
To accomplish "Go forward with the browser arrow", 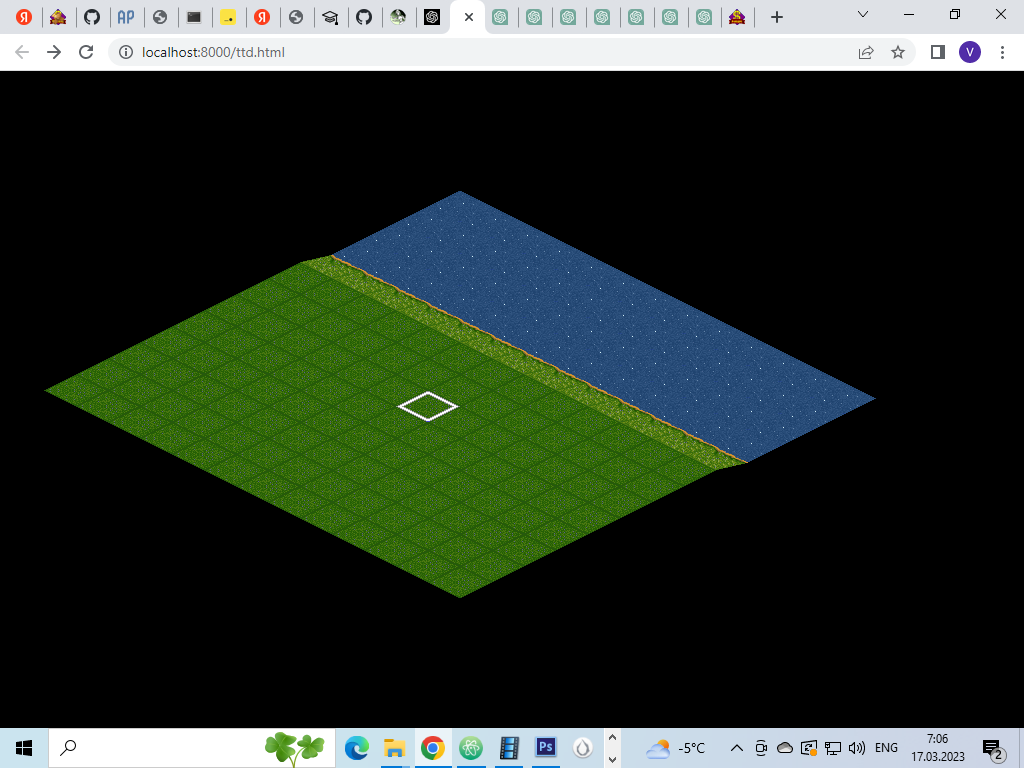I will coord(54,52).
